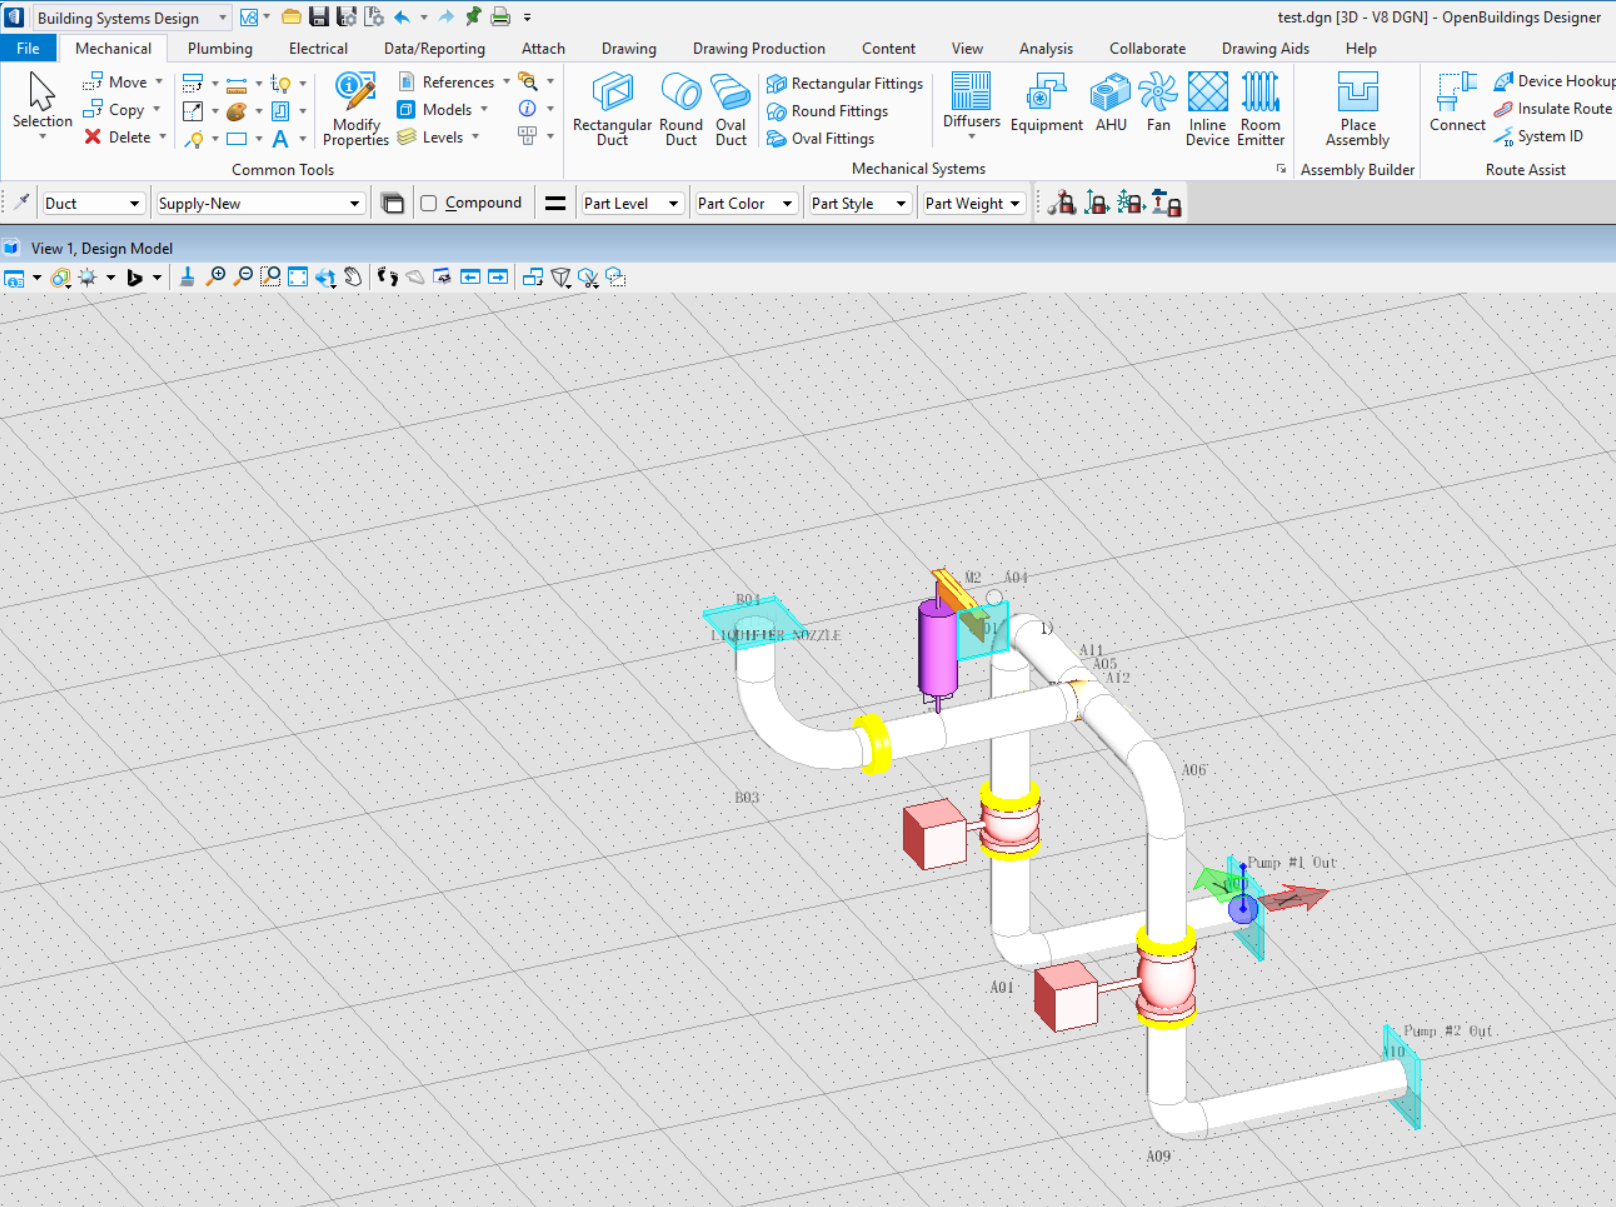The width and height of the screenshot is (1616, 1207).
Task: Click the Room Emitter tool
Action: pyautogui.click(x=1260, y=109)
